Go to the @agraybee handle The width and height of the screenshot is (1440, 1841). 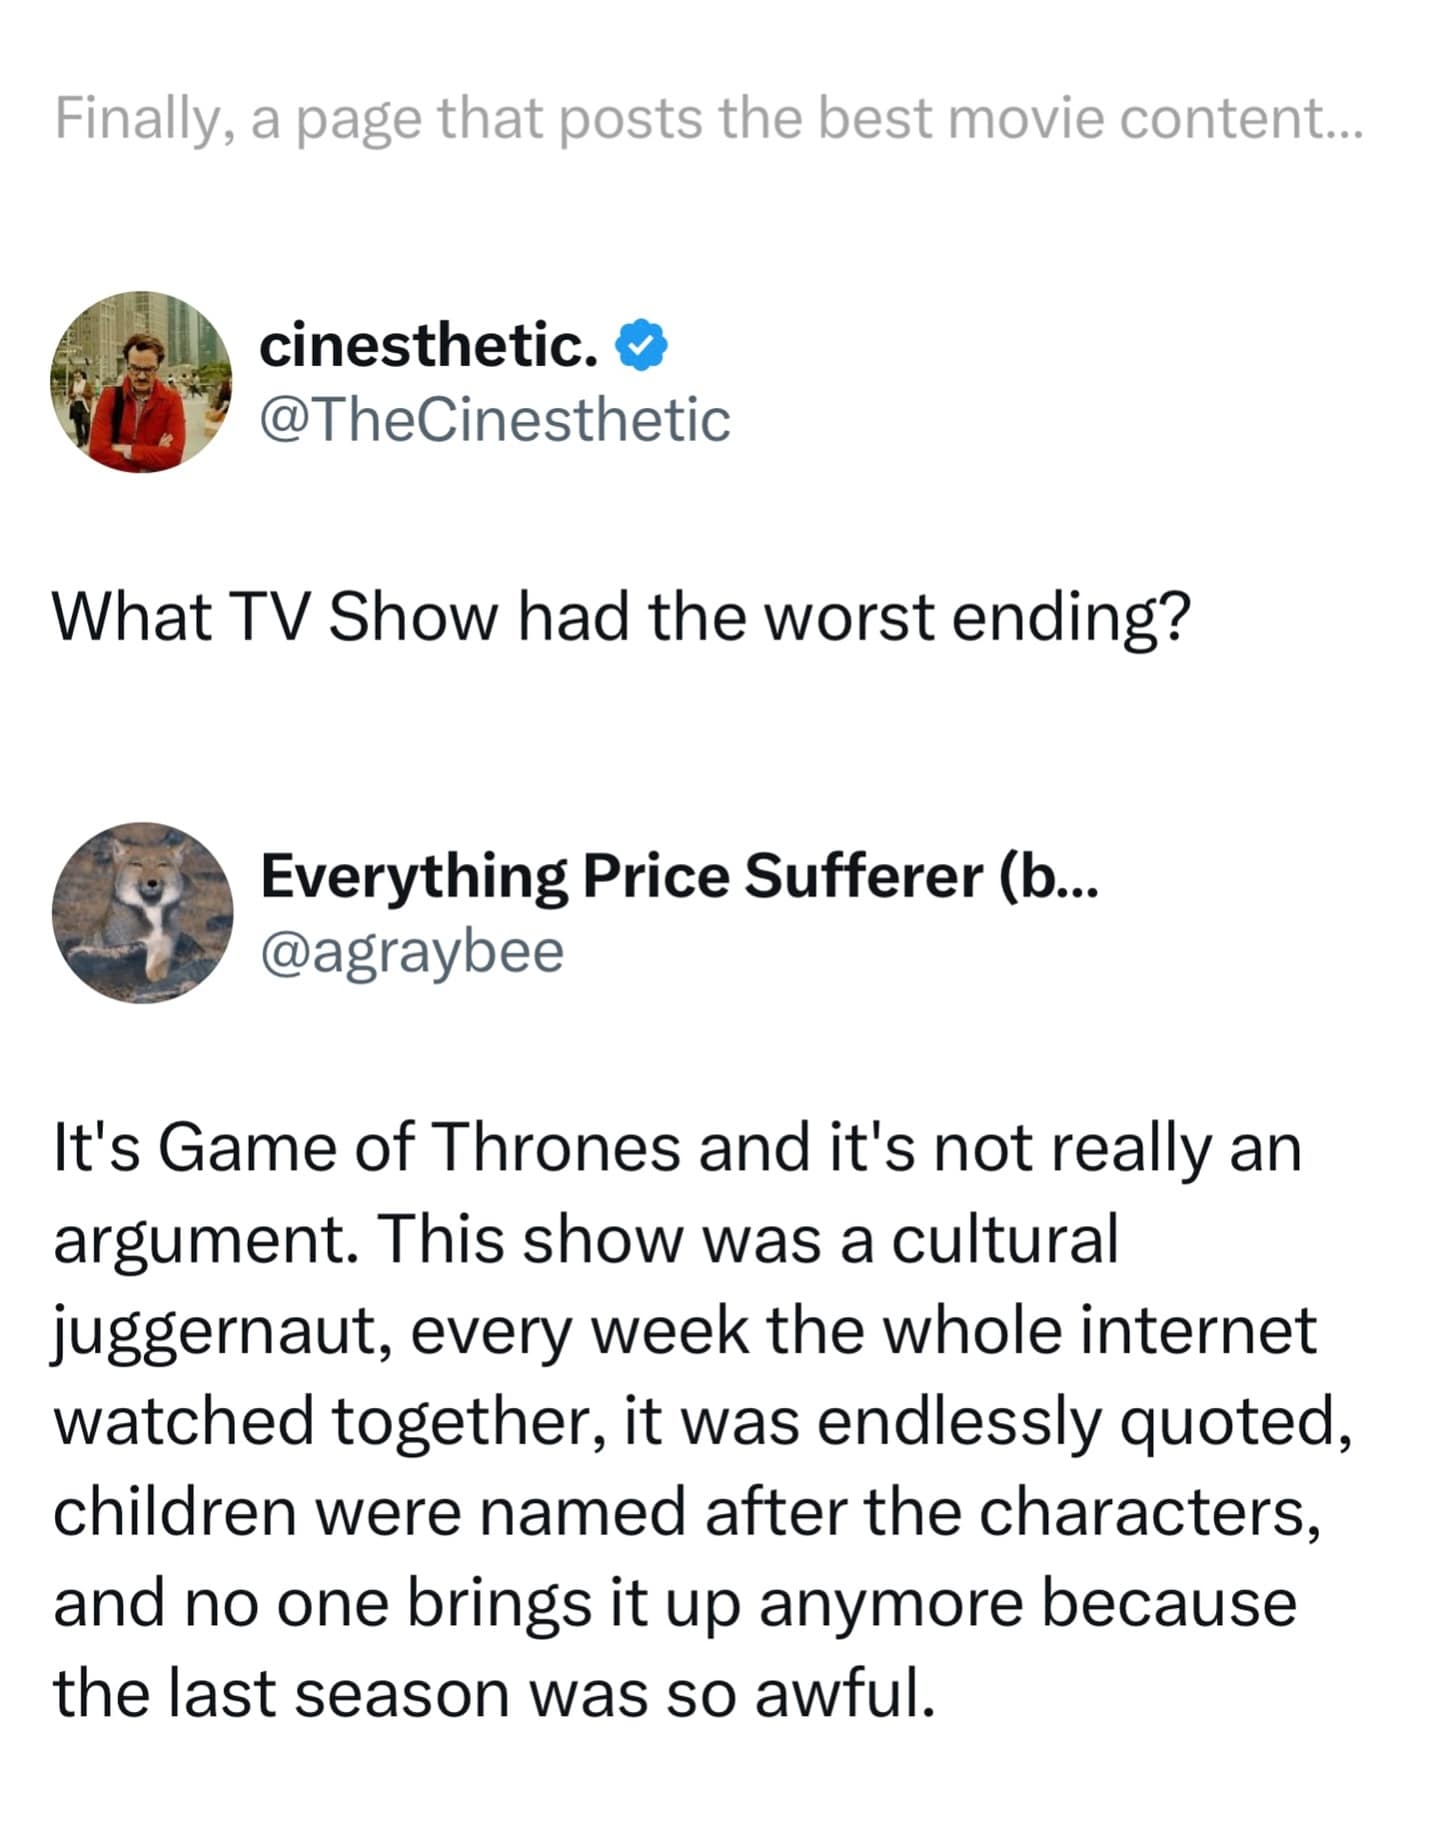tap(412, 950)
